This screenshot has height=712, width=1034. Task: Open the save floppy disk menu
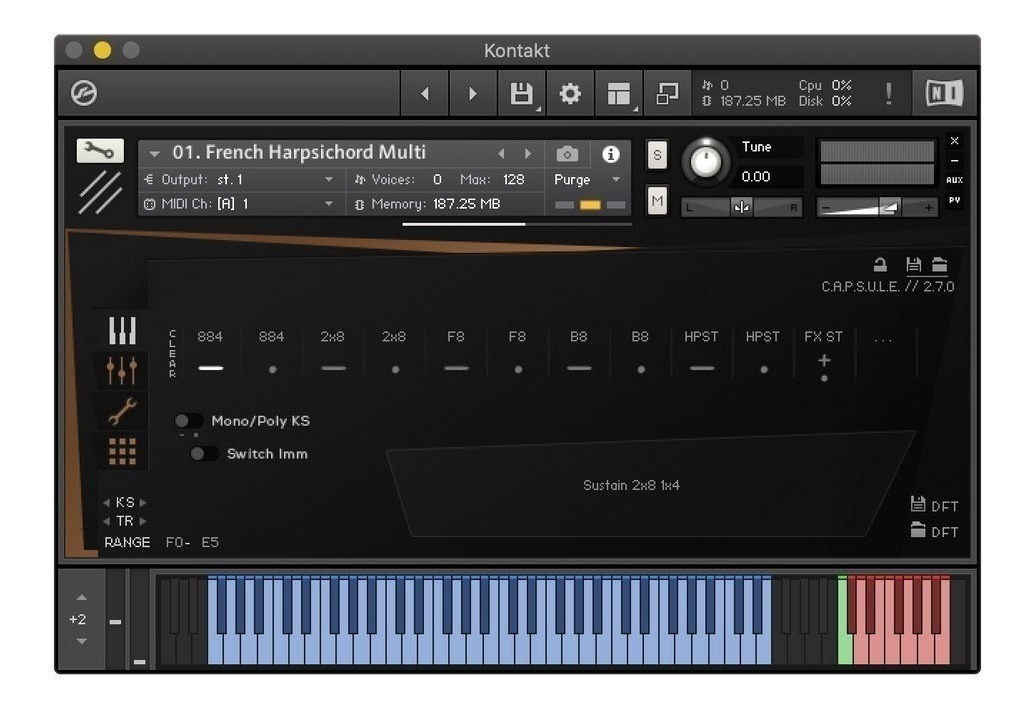[522, 94]
